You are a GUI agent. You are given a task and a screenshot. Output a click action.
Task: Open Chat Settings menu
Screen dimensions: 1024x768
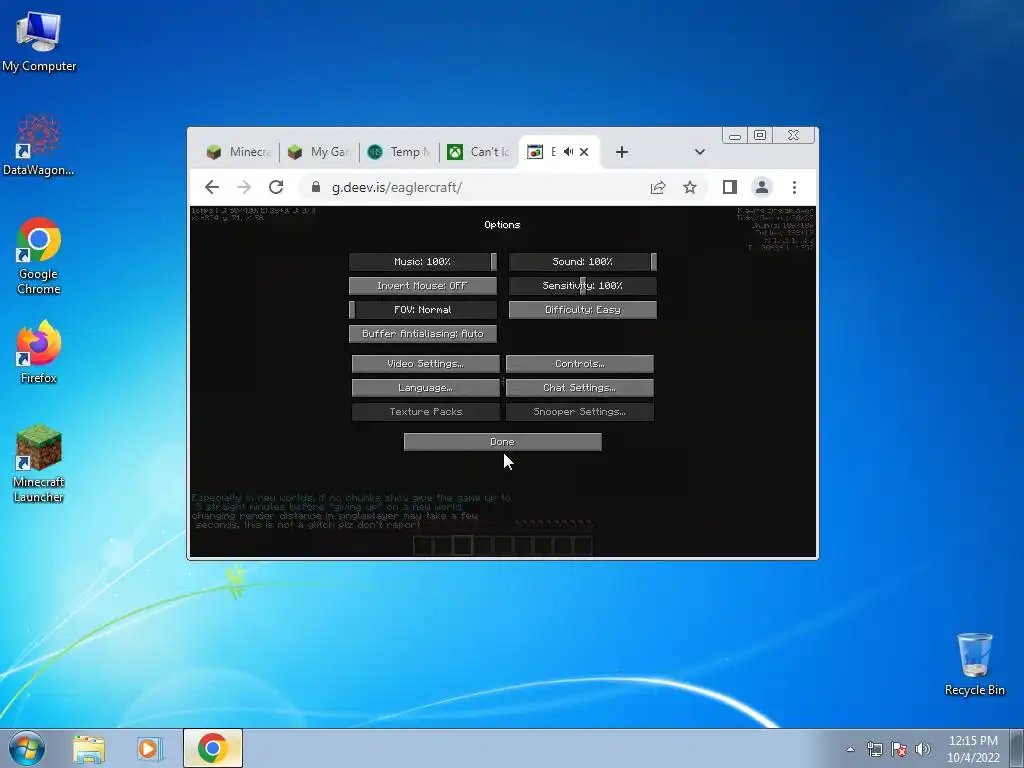pyautogui.click(x=580, y=388)
